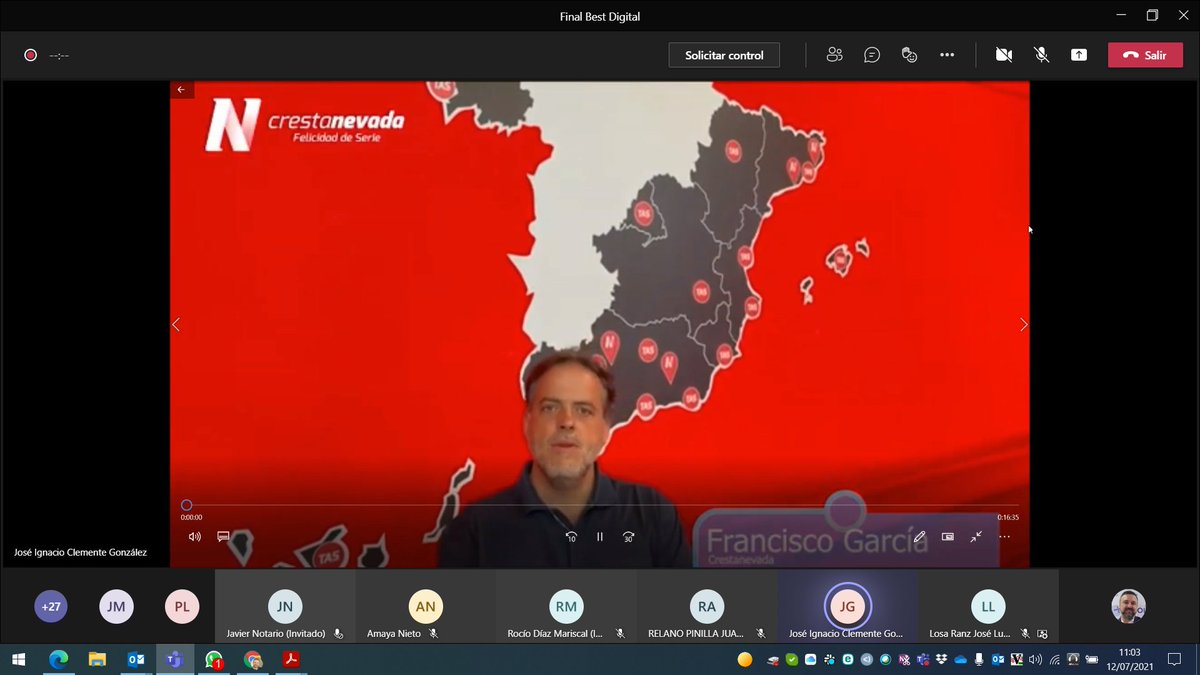Unmute the microphone in Teams toolbar
Screen dimensions: 1200x675
[x=1041, y=55]
